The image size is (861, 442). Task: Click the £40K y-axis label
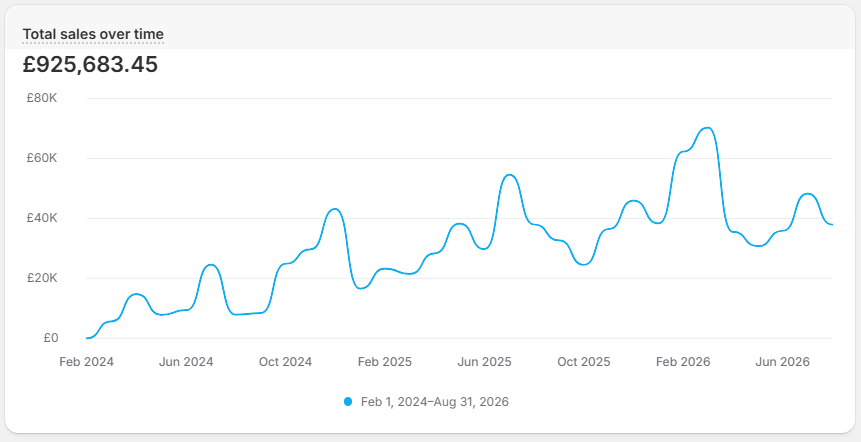pyautogui.click(x=42, y=218)
